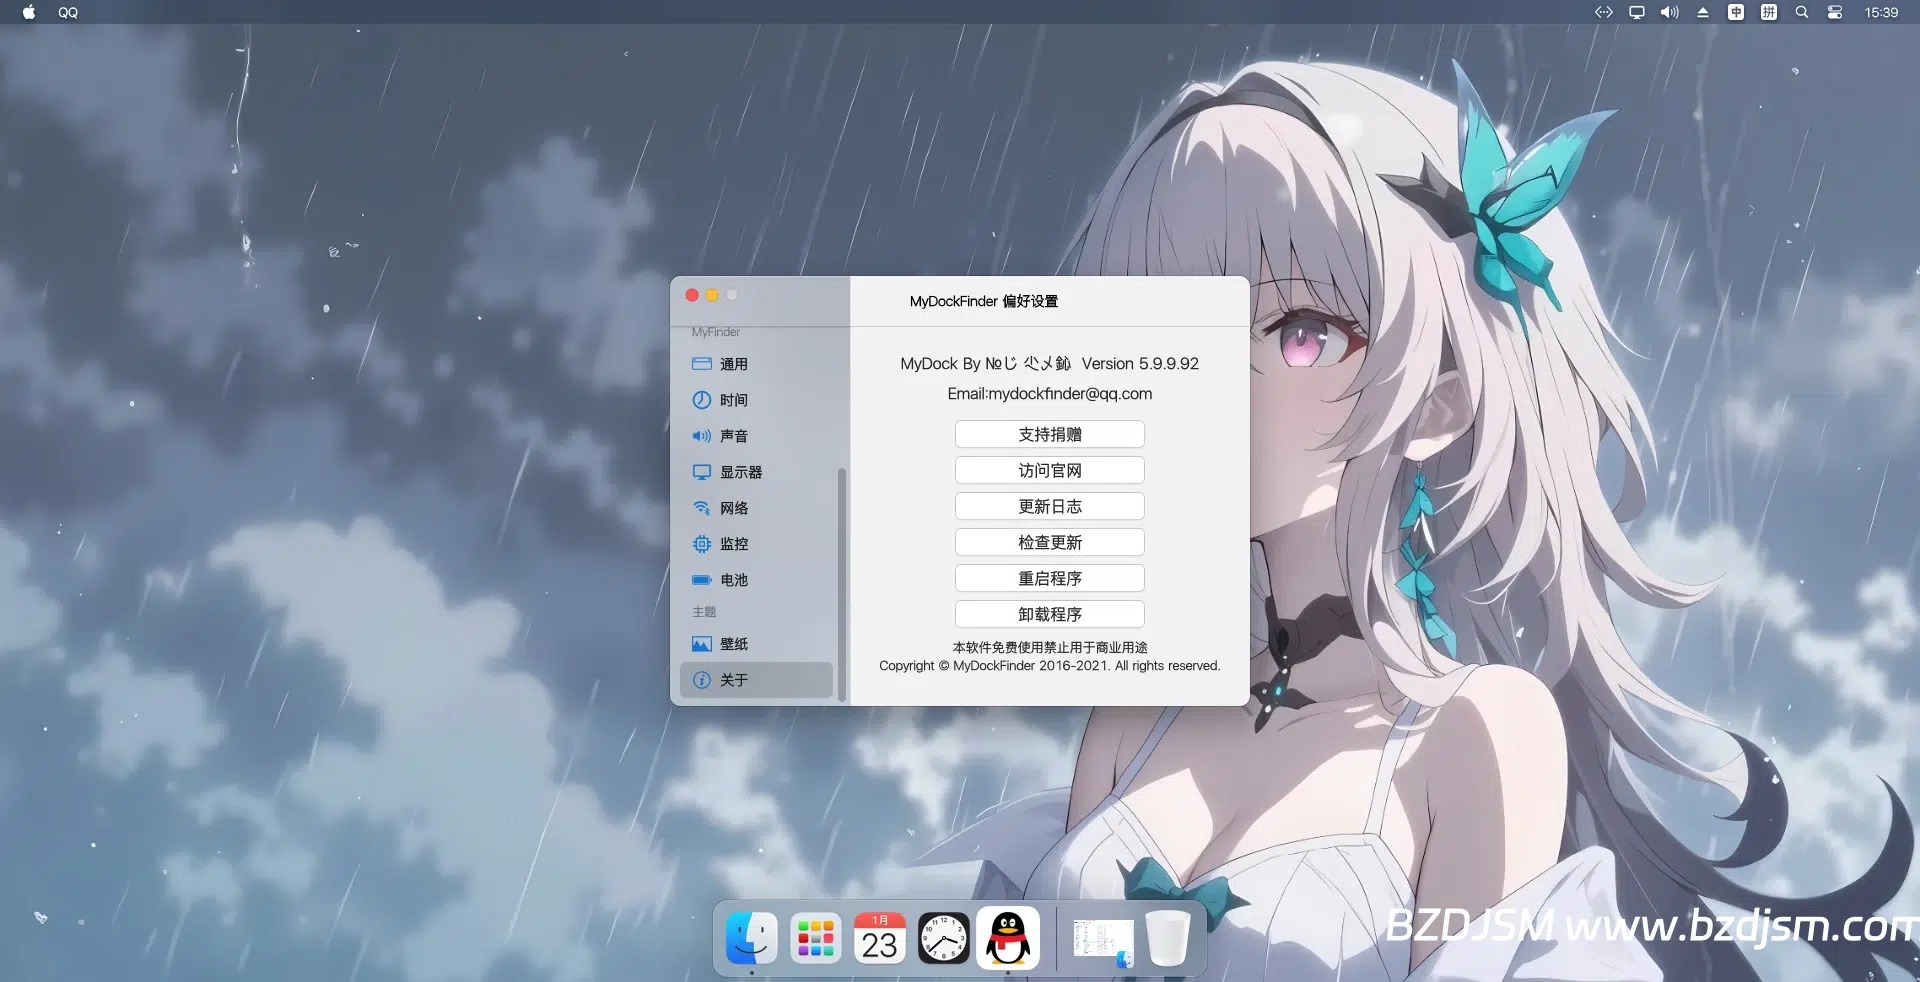Click the MyFinder section label

point(716,332)
